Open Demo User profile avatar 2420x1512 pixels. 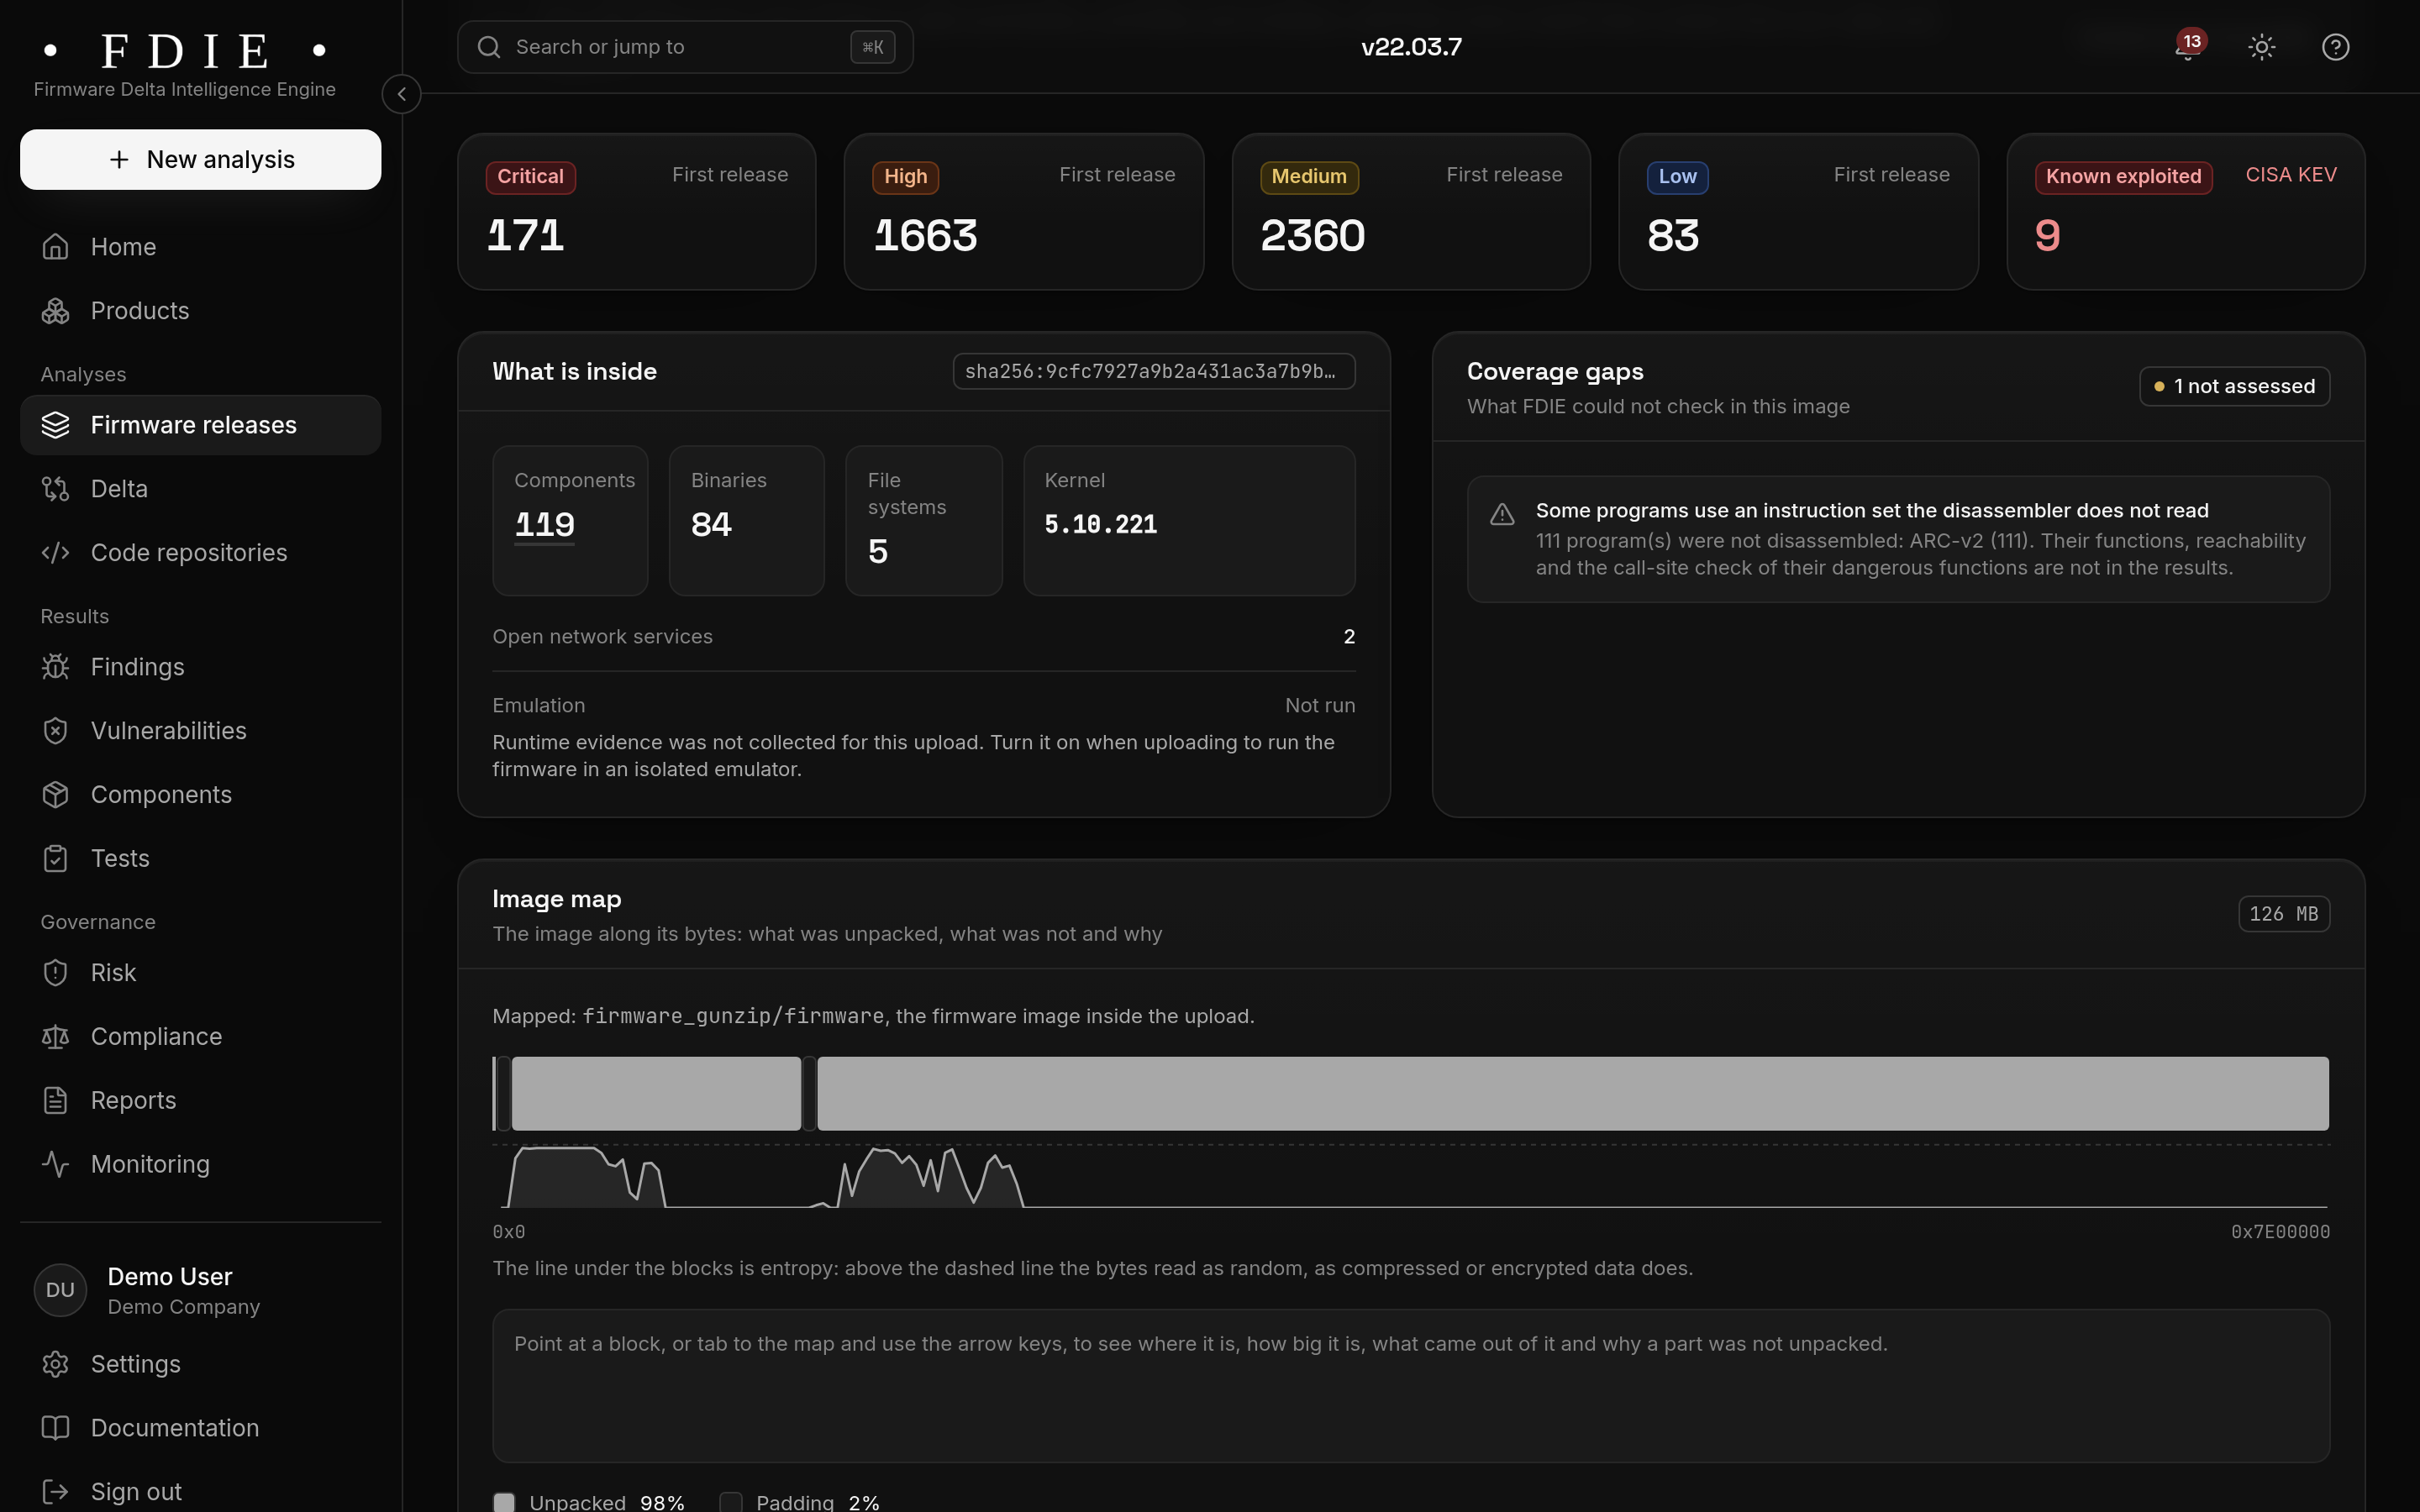pyautogui.click(x=60, y=1290)
